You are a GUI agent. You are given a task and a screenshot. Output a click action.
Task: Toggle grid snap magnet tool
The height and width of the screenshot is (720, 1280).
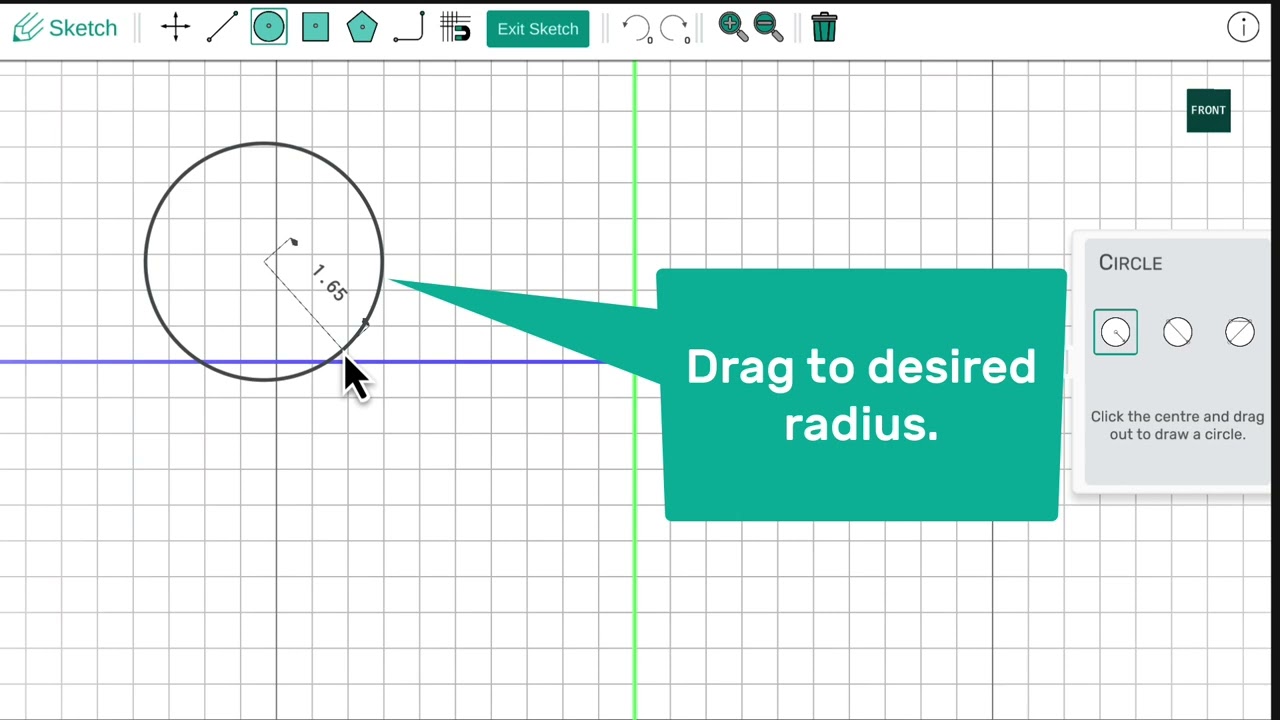point(455,28)
